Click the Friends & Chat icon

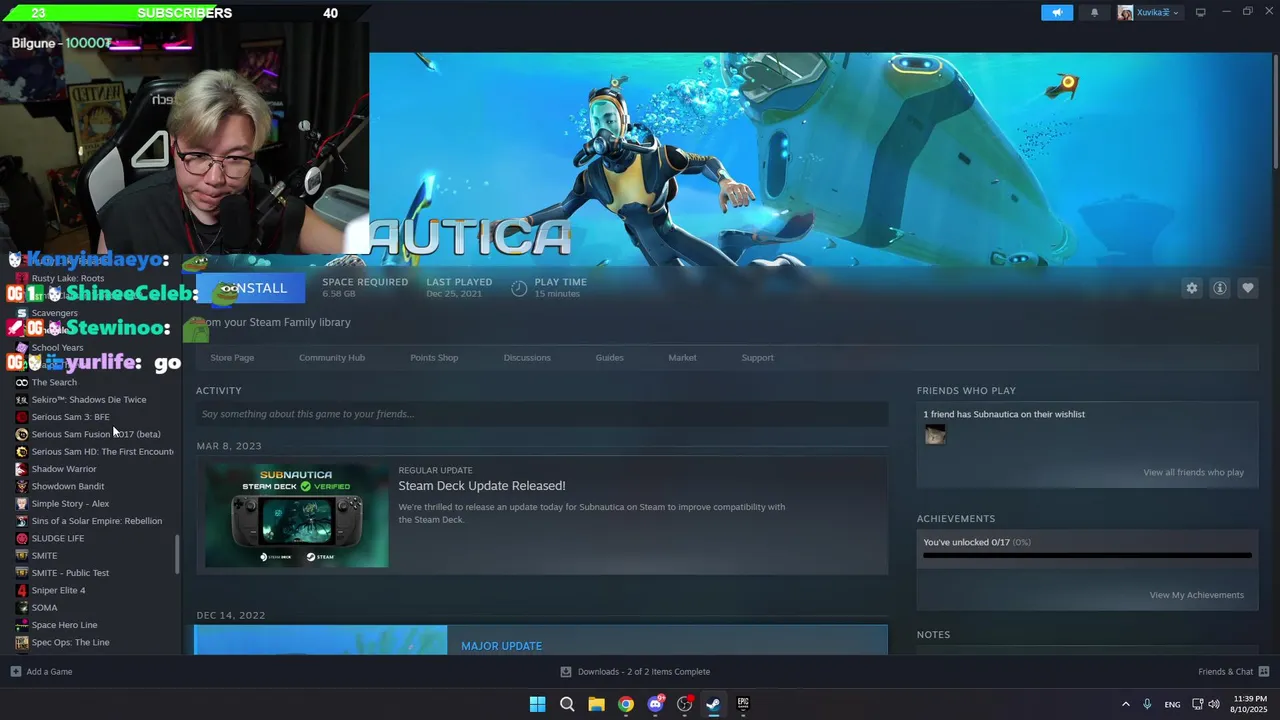point(1264,671)
